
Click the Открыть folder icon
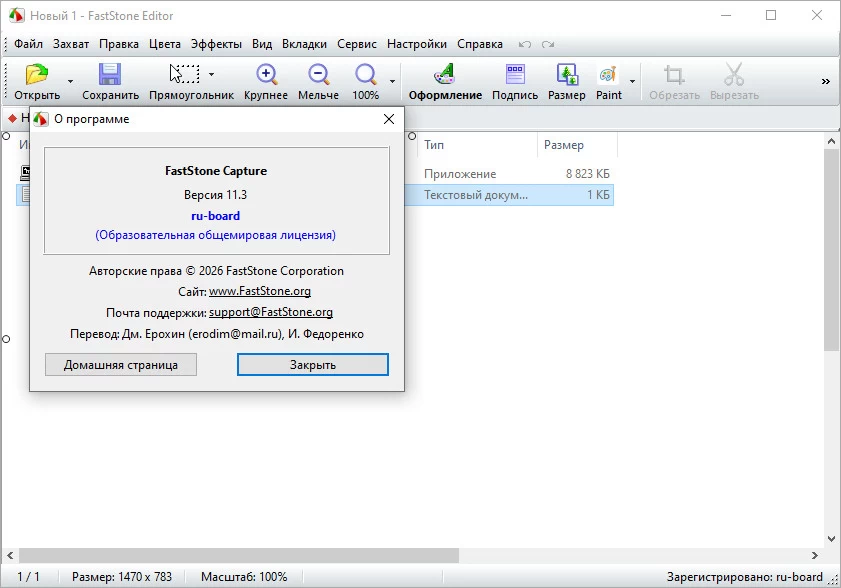36,74
